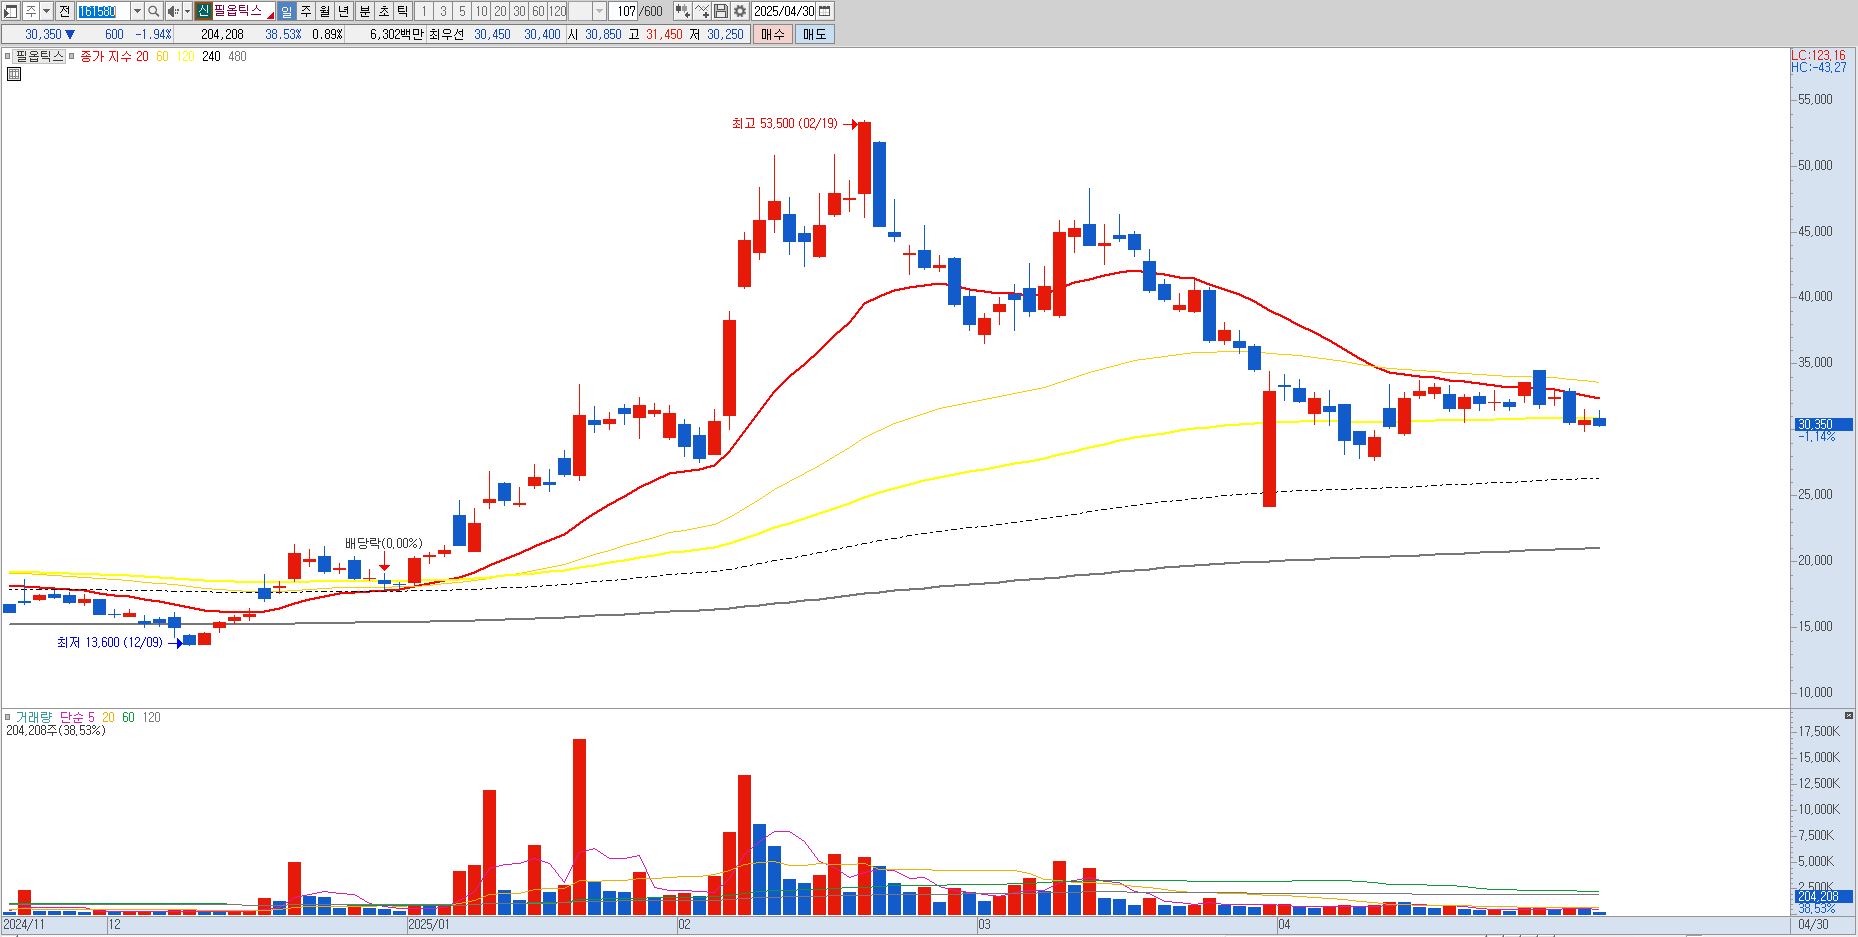Click the small square marker before 필옵틱스 legend
The height and width of the screenshot is (937, 1858).
pos(8,56)
